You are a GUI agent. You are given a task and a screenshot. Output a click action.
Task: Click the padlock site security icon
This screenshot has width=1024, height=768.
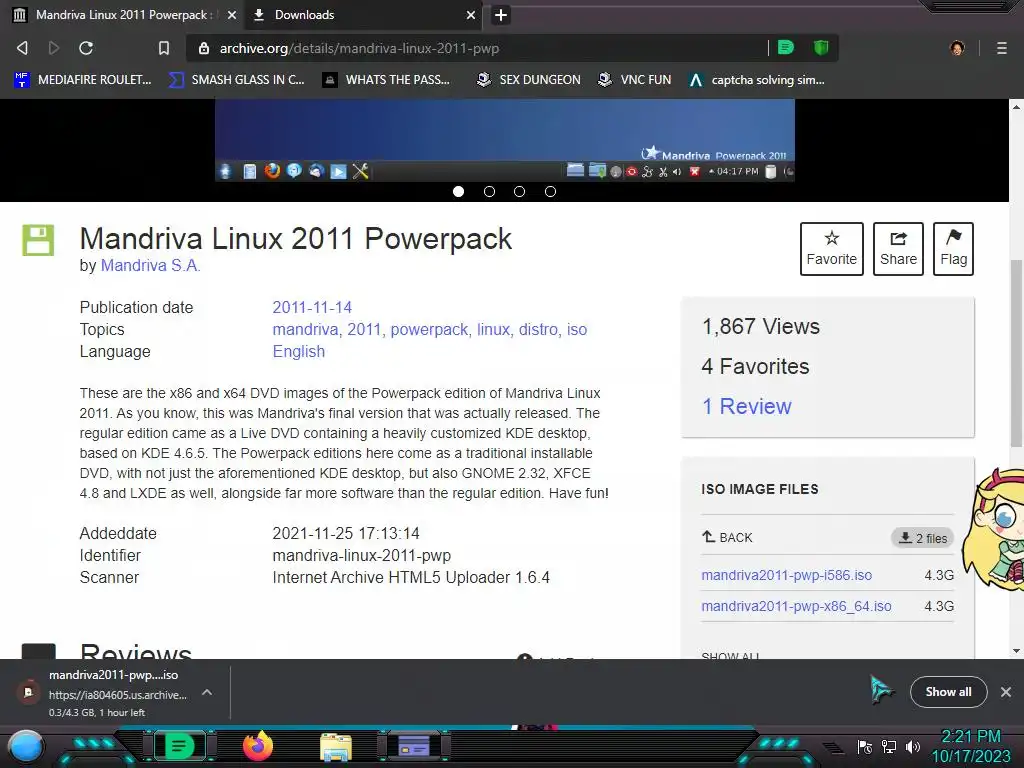tap(204, 48)
